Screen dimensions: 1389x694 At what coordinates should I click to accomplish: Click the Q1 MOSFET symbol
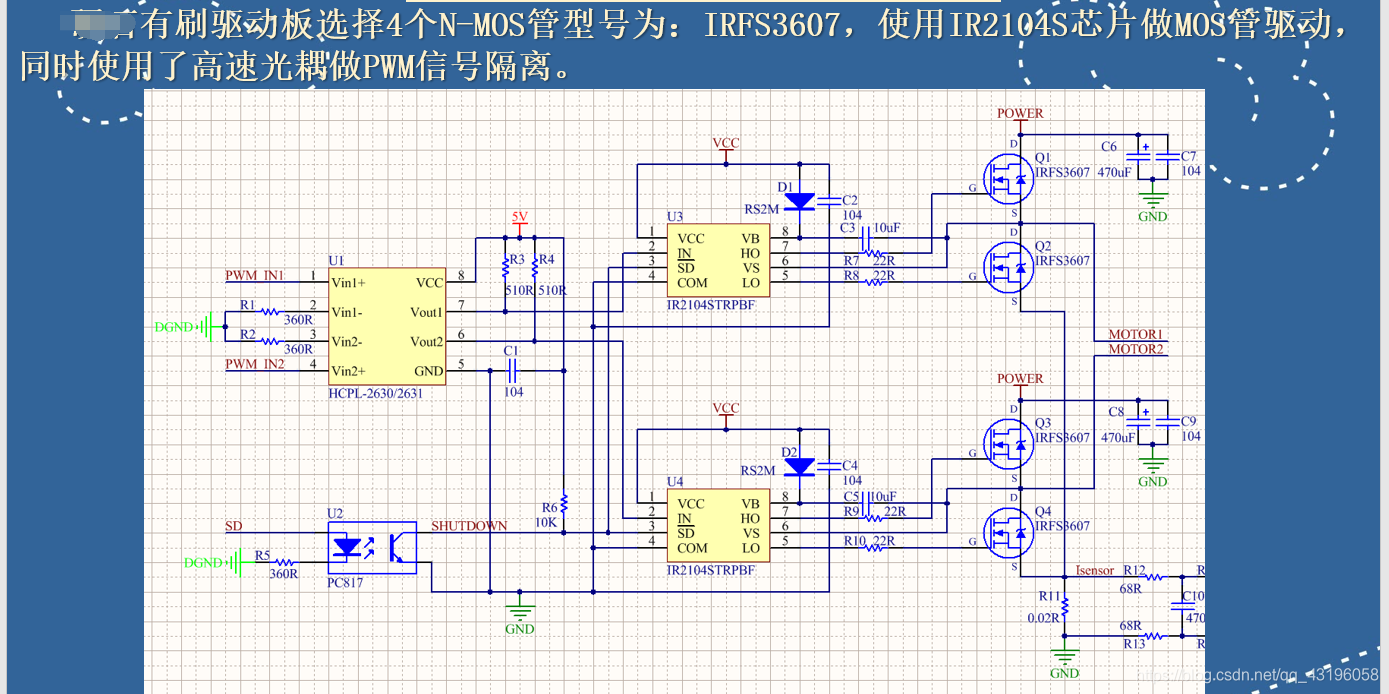1008,179
